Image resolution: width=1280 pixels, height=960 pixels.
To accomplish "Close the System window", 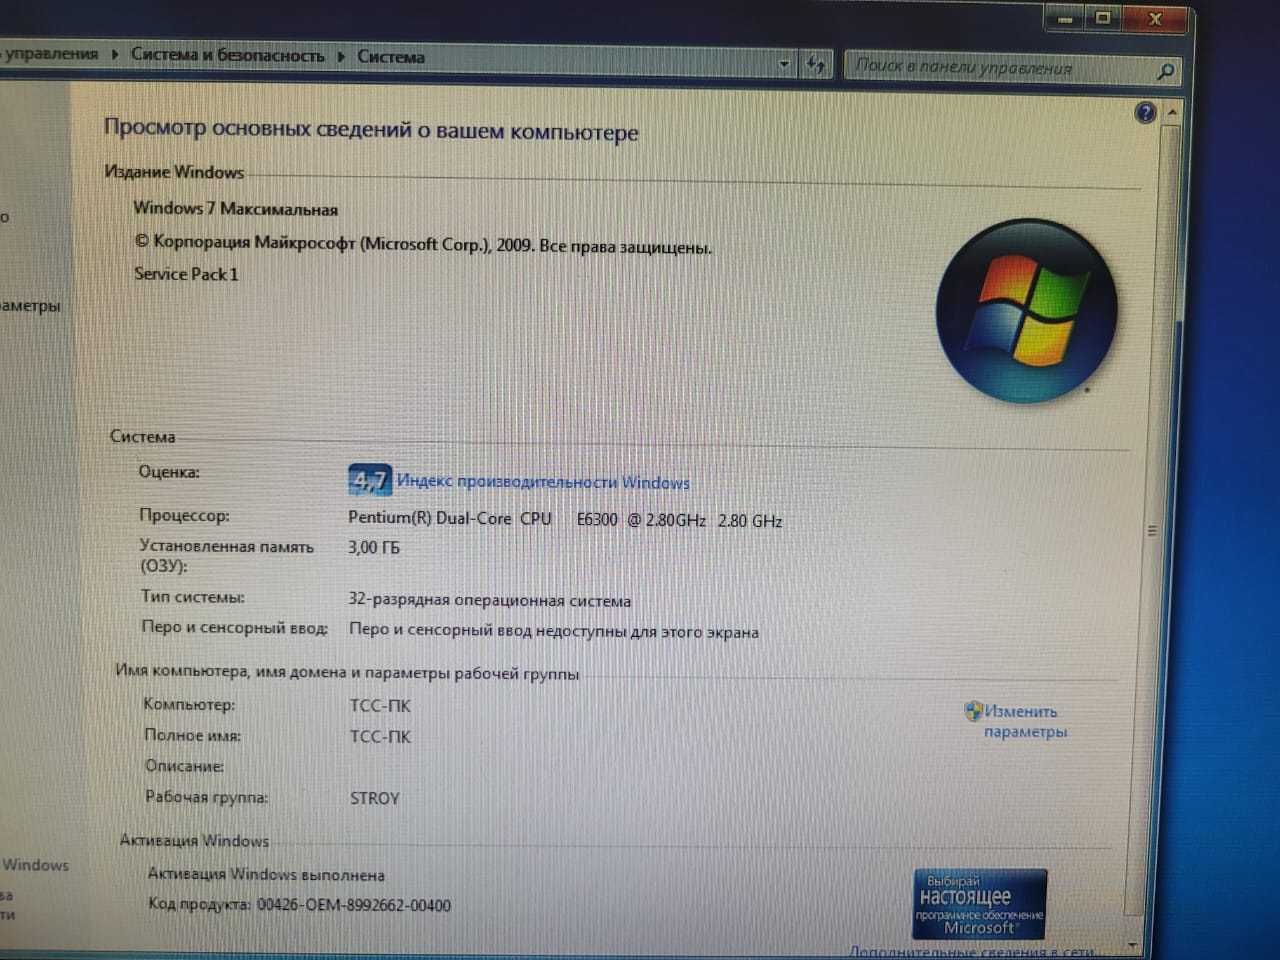I will pyautogui.click(x=1156, y=19).
